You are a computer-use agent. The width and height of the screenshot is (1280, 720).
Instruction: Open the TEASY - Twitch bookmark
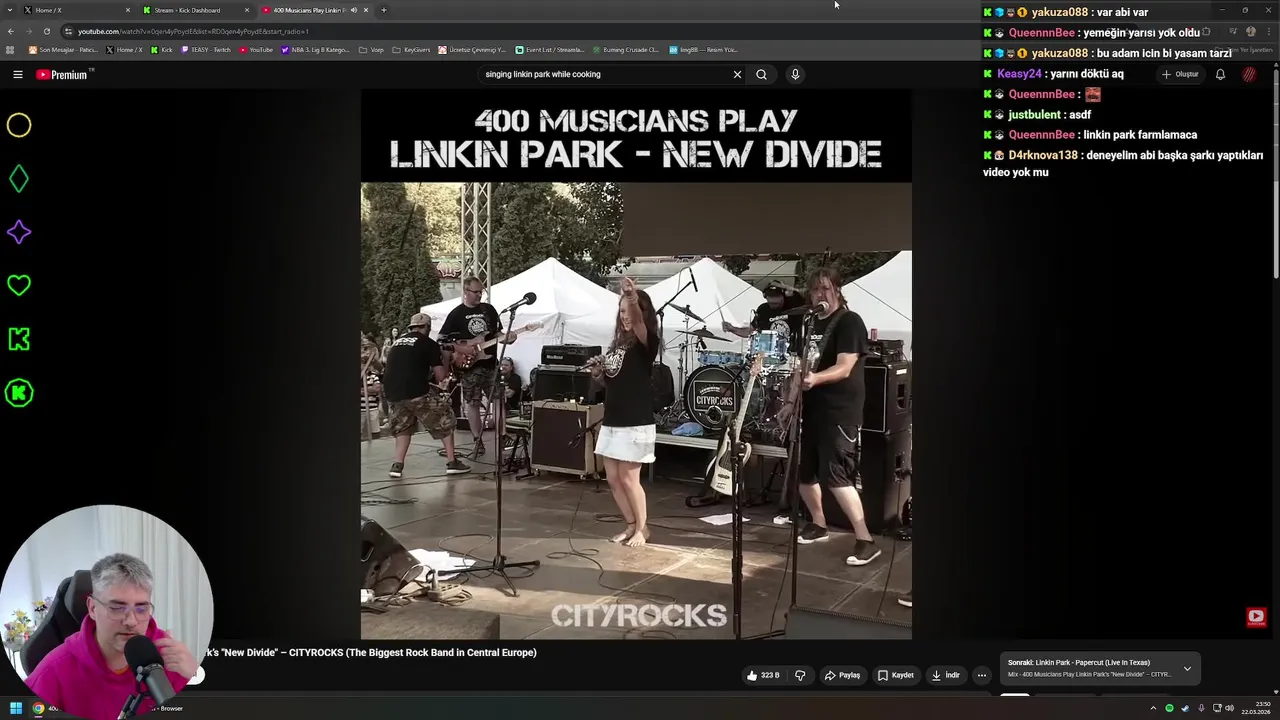tap(206, 50)
